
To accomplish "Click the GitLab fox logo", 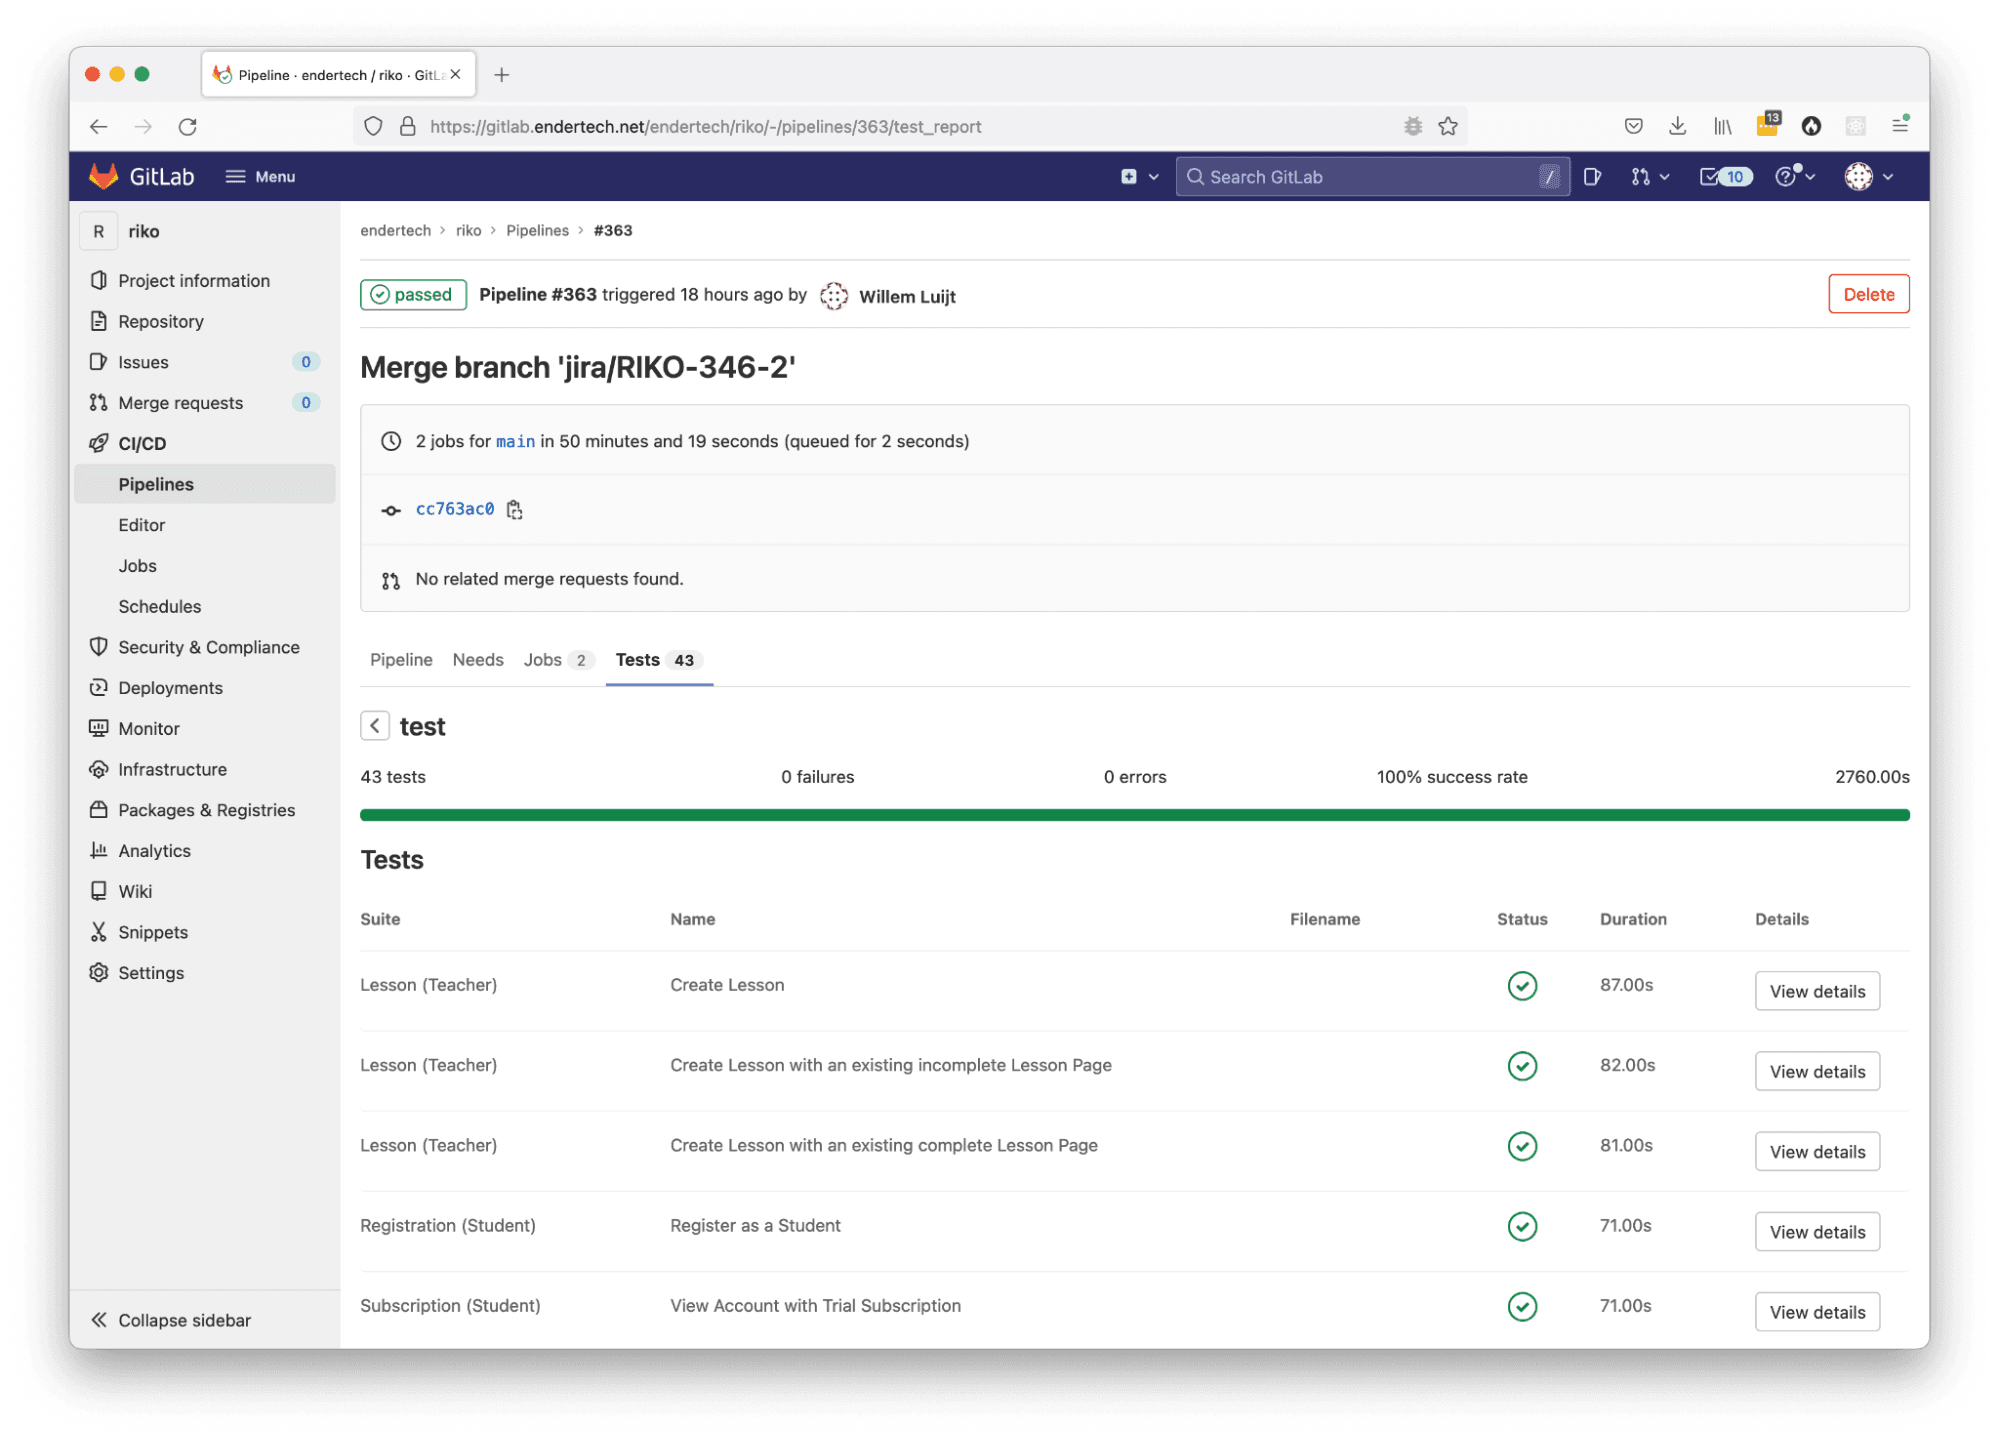I will [x=104, y=177].
